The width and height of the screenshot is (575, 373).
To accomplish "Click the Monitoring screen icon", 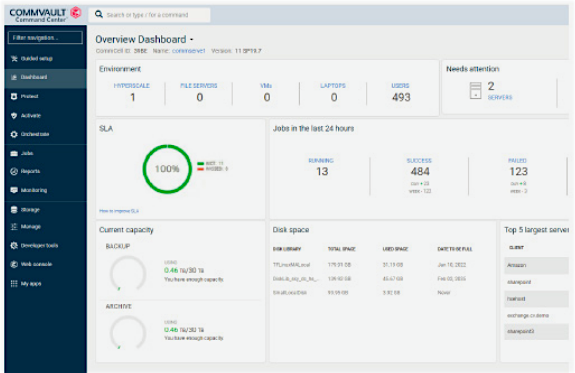I will tap(14, 190).
